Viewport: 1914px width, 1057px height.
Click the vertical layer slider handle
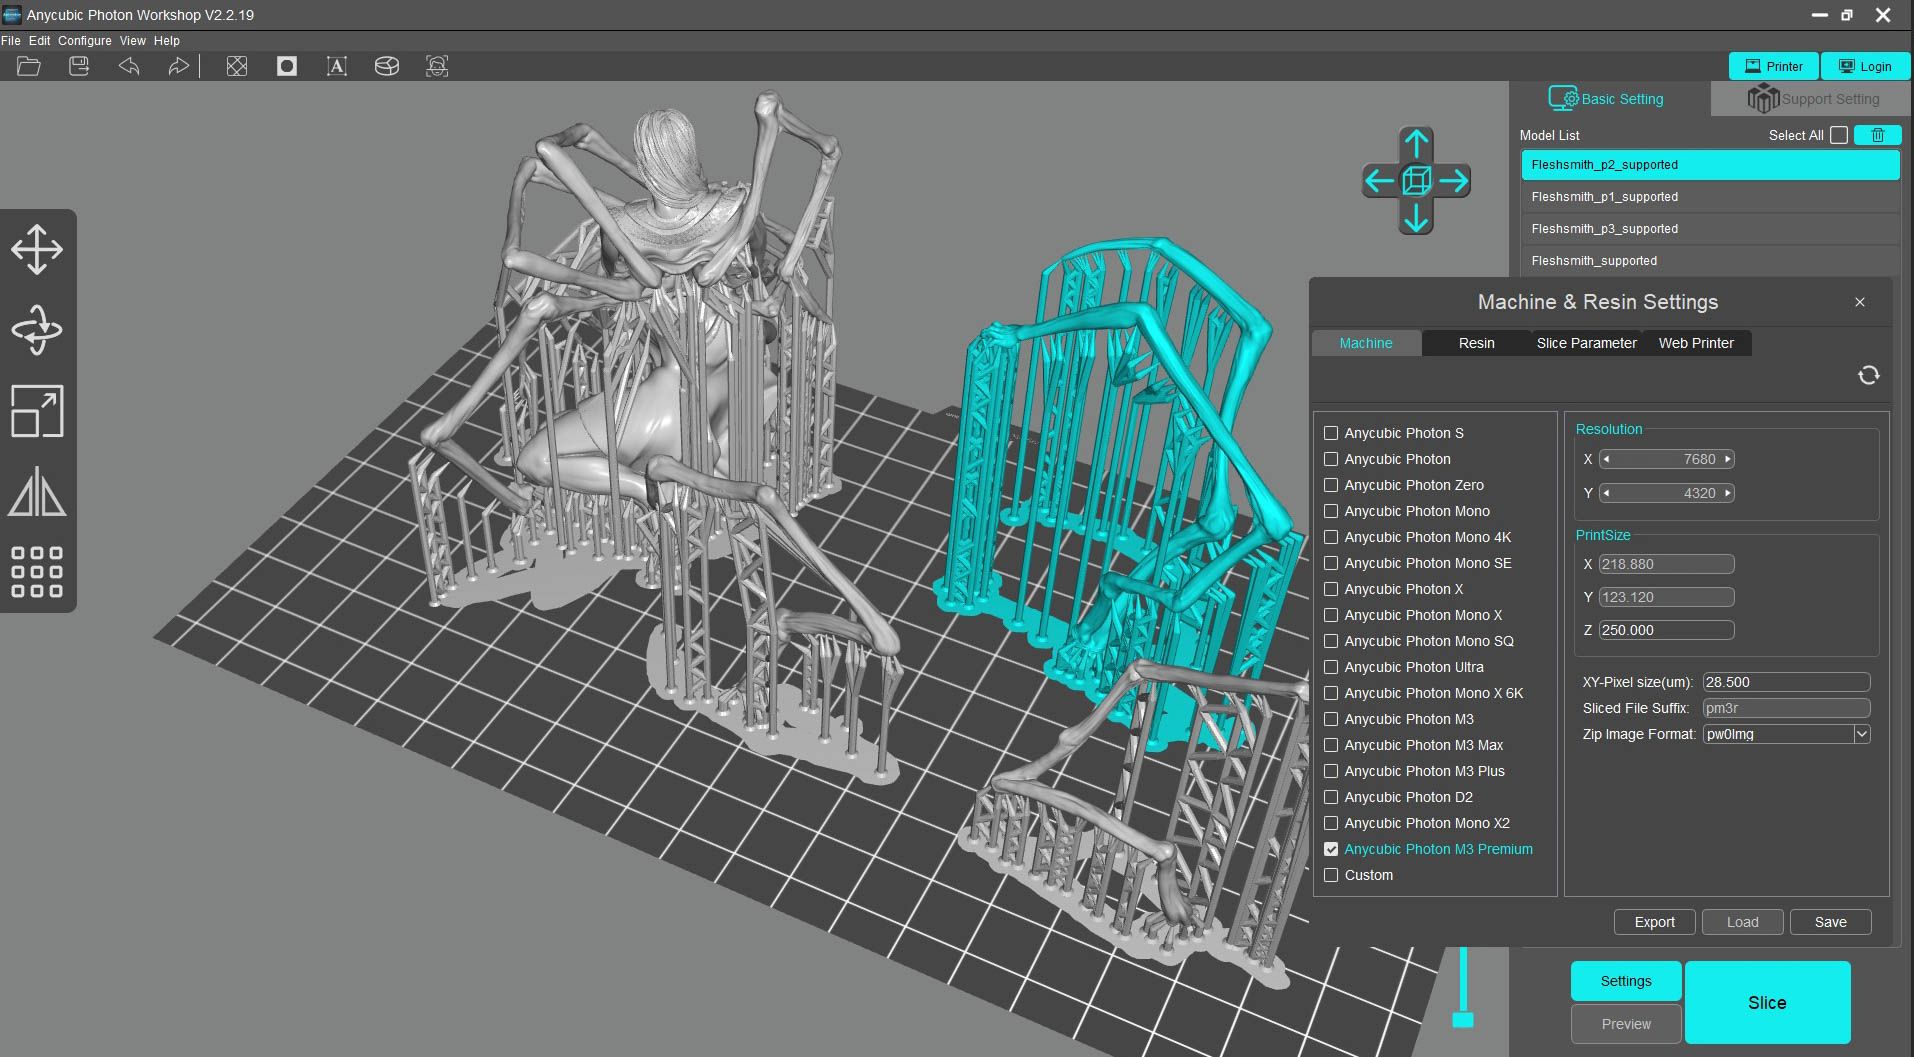tap(1463, 1019)
